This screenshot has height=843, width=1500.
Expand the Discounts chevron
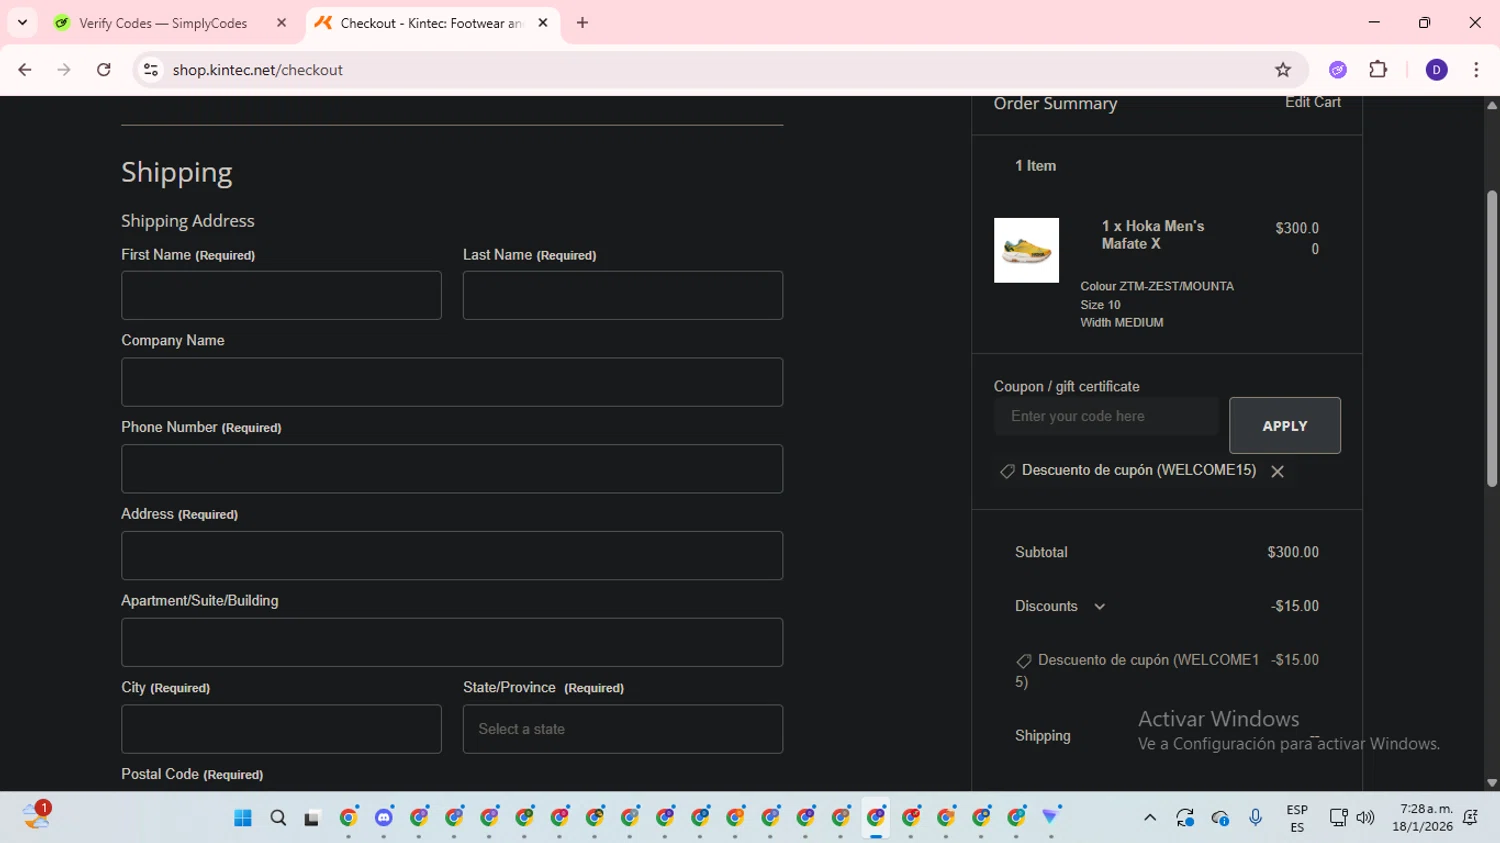pos(1099,607)
